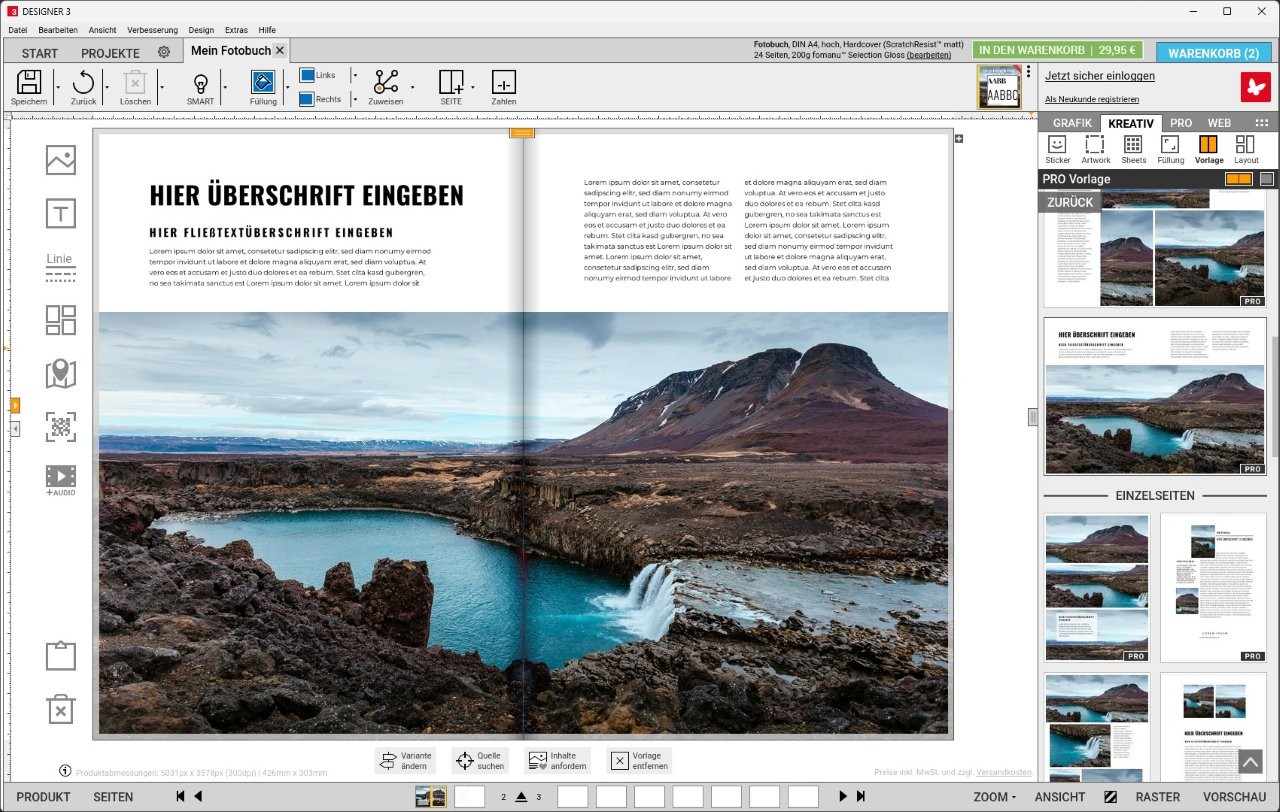Open the Layout category icon
The height and width of the screenshot is (812, 1280).
[x=1246, y=150]
